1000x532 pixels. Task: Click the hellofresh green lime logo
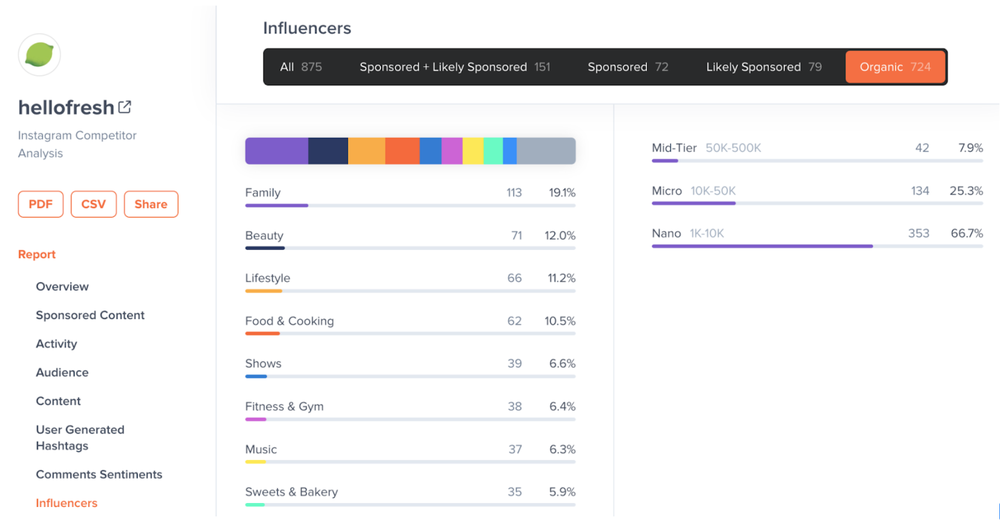click(39, 55)
